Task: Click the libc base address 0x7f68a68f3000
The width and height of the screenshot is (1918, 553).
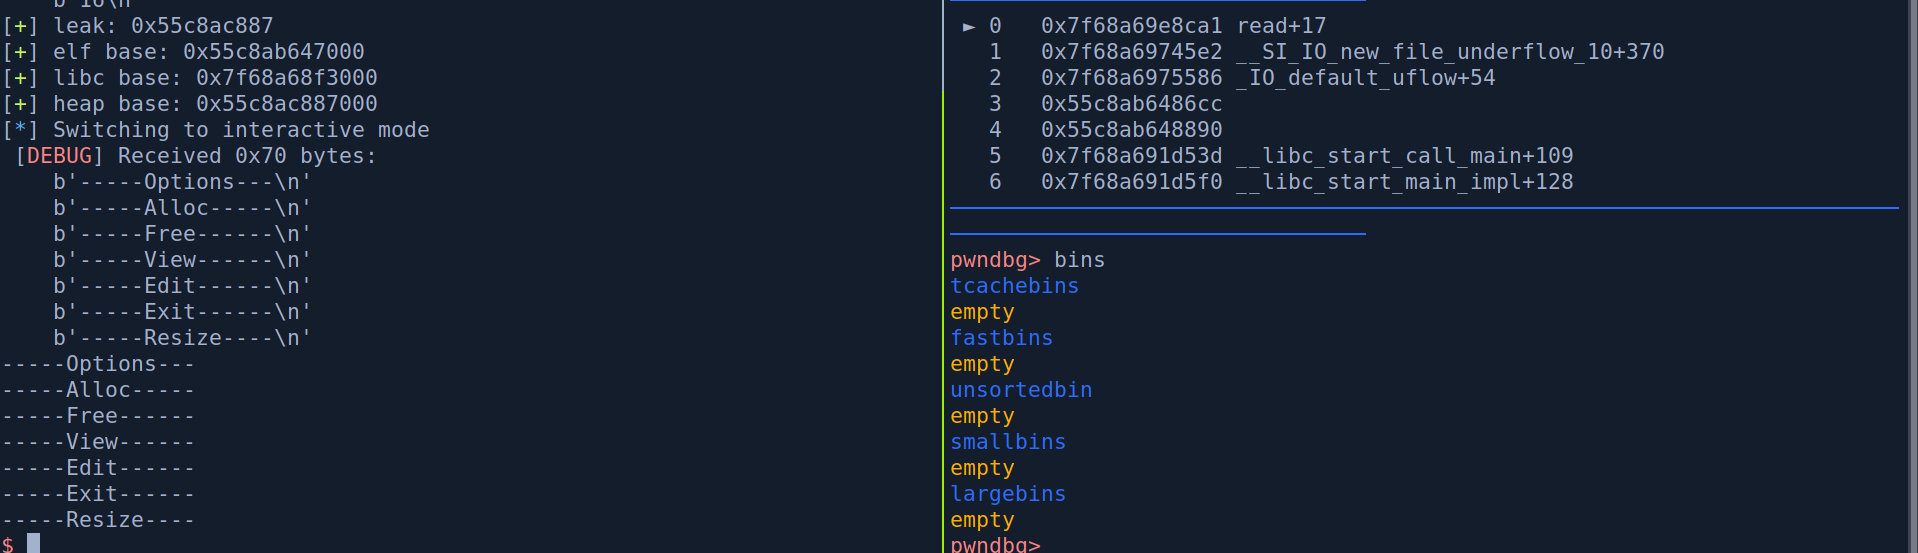Action: (x=286, y=78)
